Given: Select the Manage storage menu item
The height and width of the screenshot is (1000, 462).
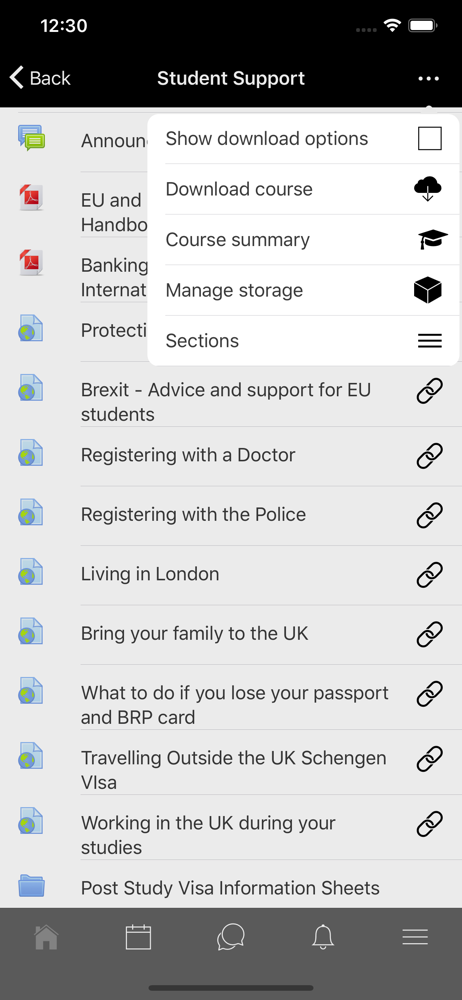Looking at the screenshot, I should click(x=303, y=290).
